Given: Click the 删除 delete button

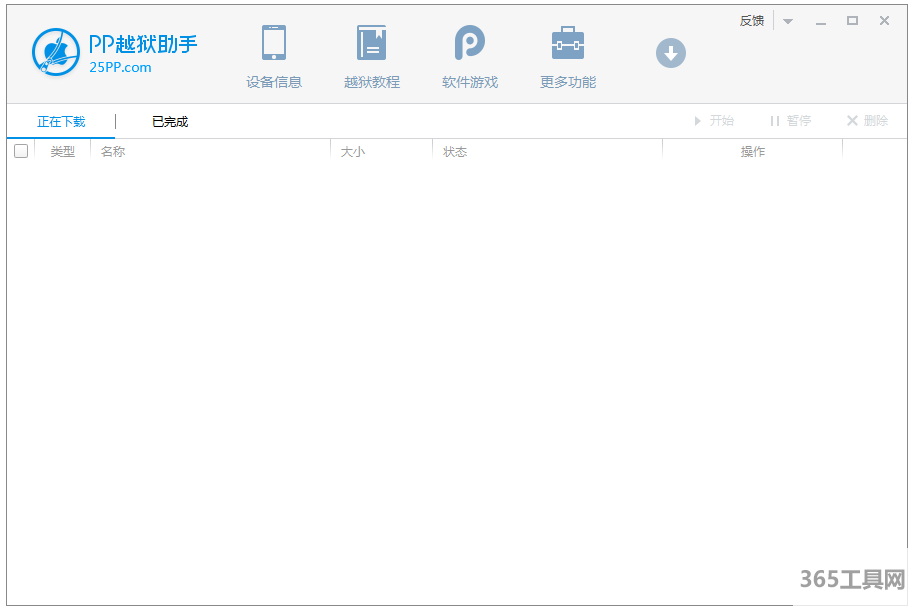Looking at the screenshot, I should 867,121.
